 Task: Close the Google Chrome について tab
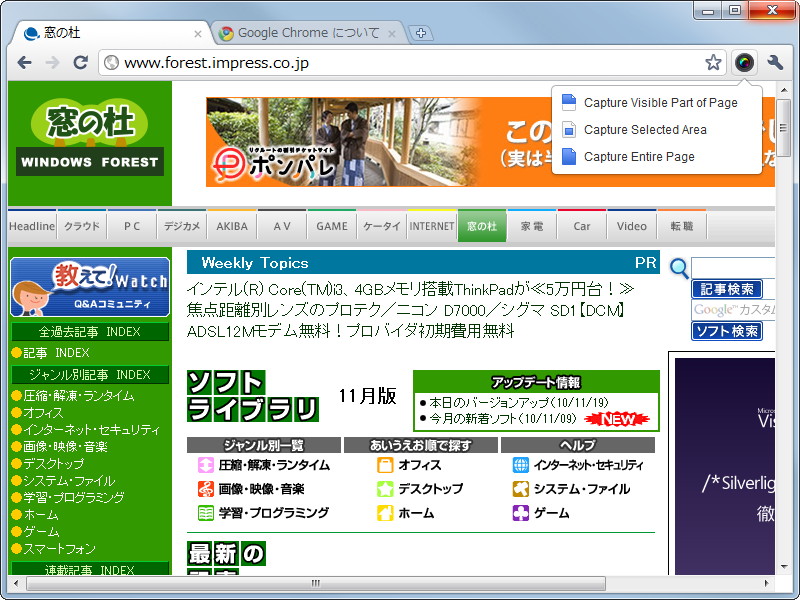392,34
